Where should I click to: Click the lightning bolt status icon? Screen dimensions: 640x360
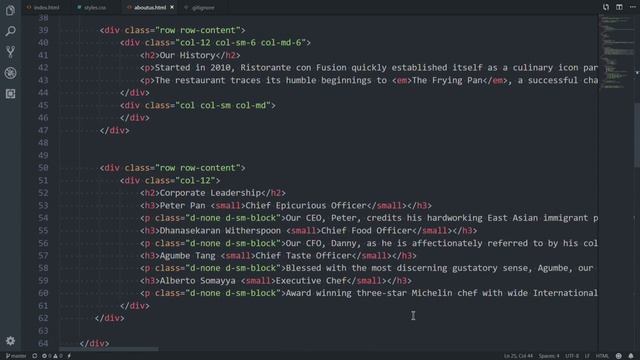point(69,356)
